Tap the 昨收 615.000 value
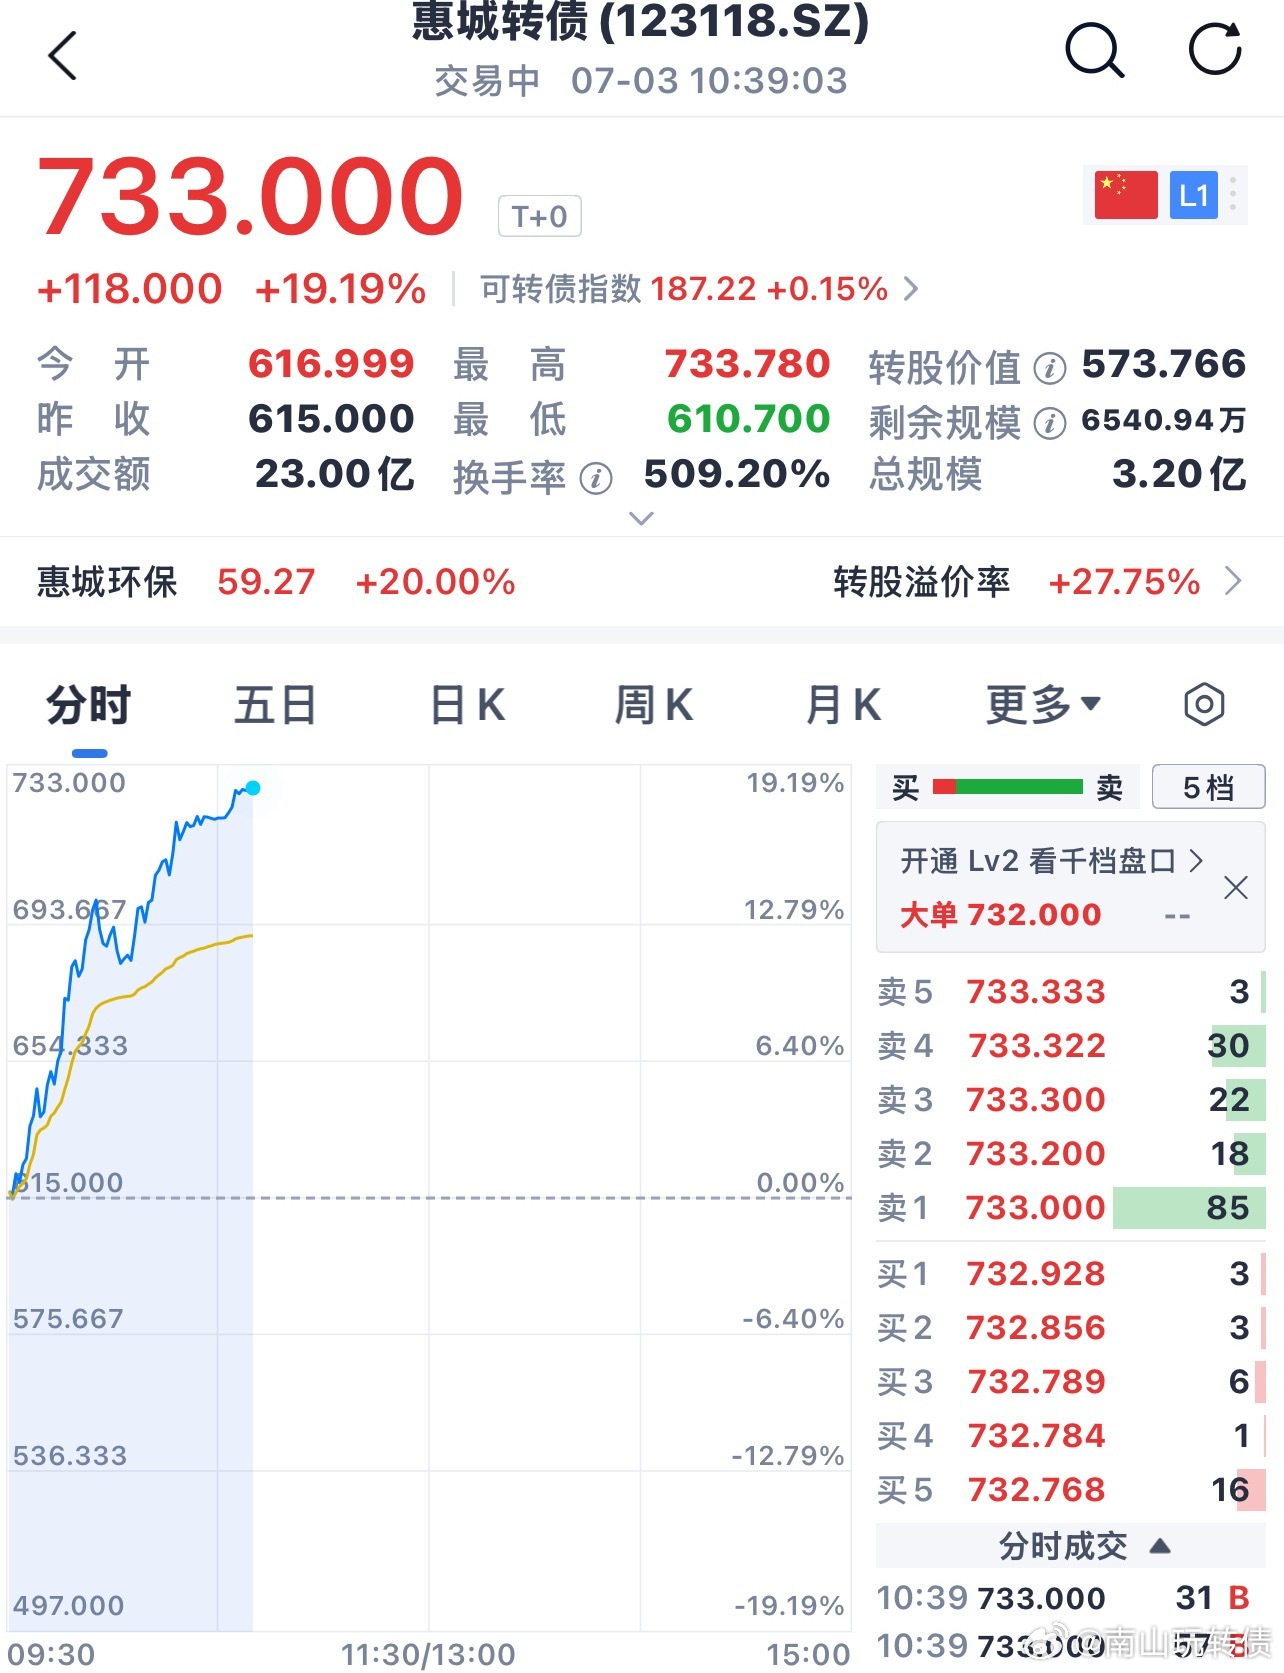1284x1673 pixels. click(x=331, y=419)
